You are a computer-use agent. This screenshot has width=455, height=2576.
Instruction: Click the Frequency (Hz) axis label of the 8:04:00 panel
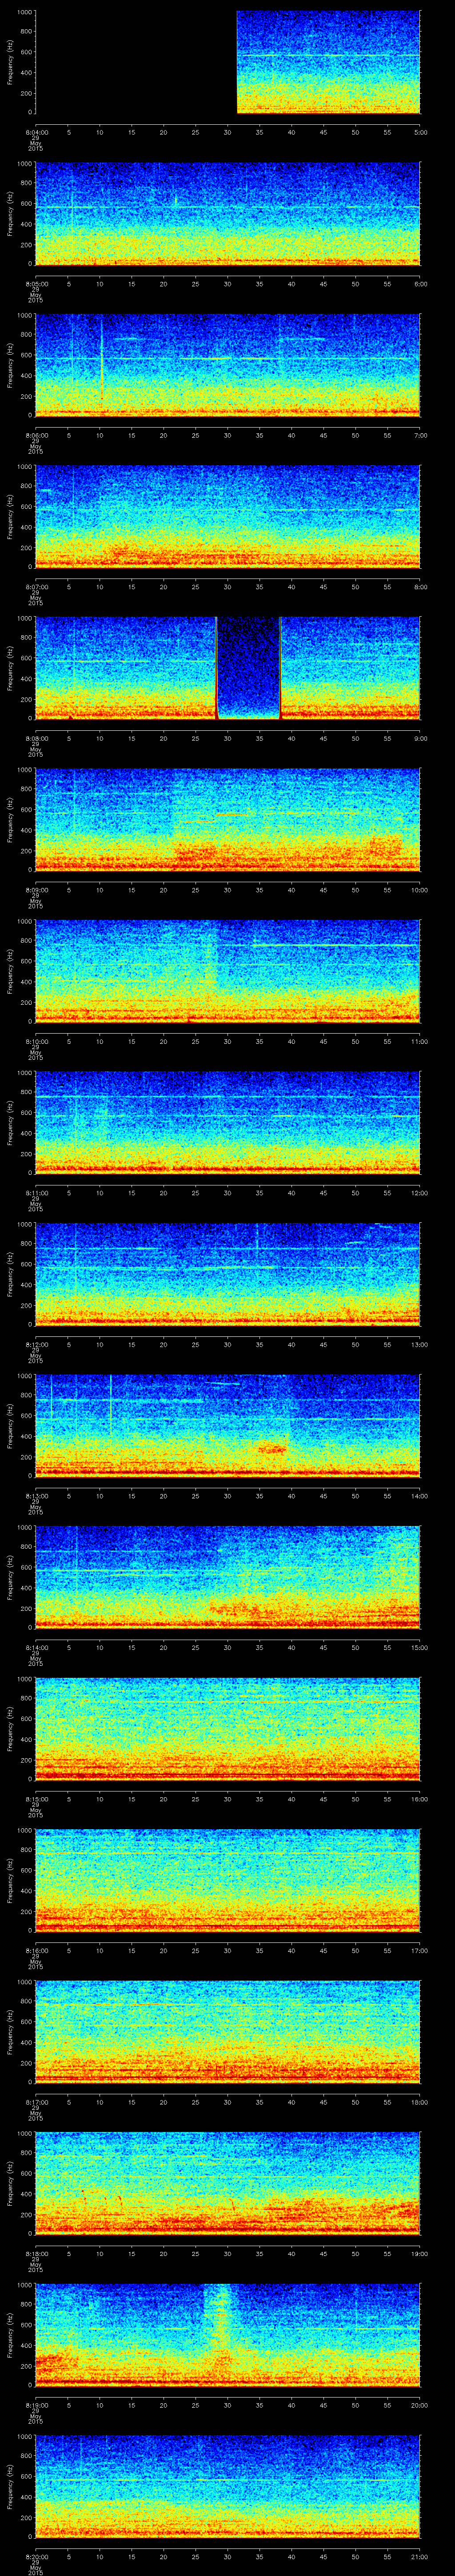pyautogui.click(x=10, y=62)
